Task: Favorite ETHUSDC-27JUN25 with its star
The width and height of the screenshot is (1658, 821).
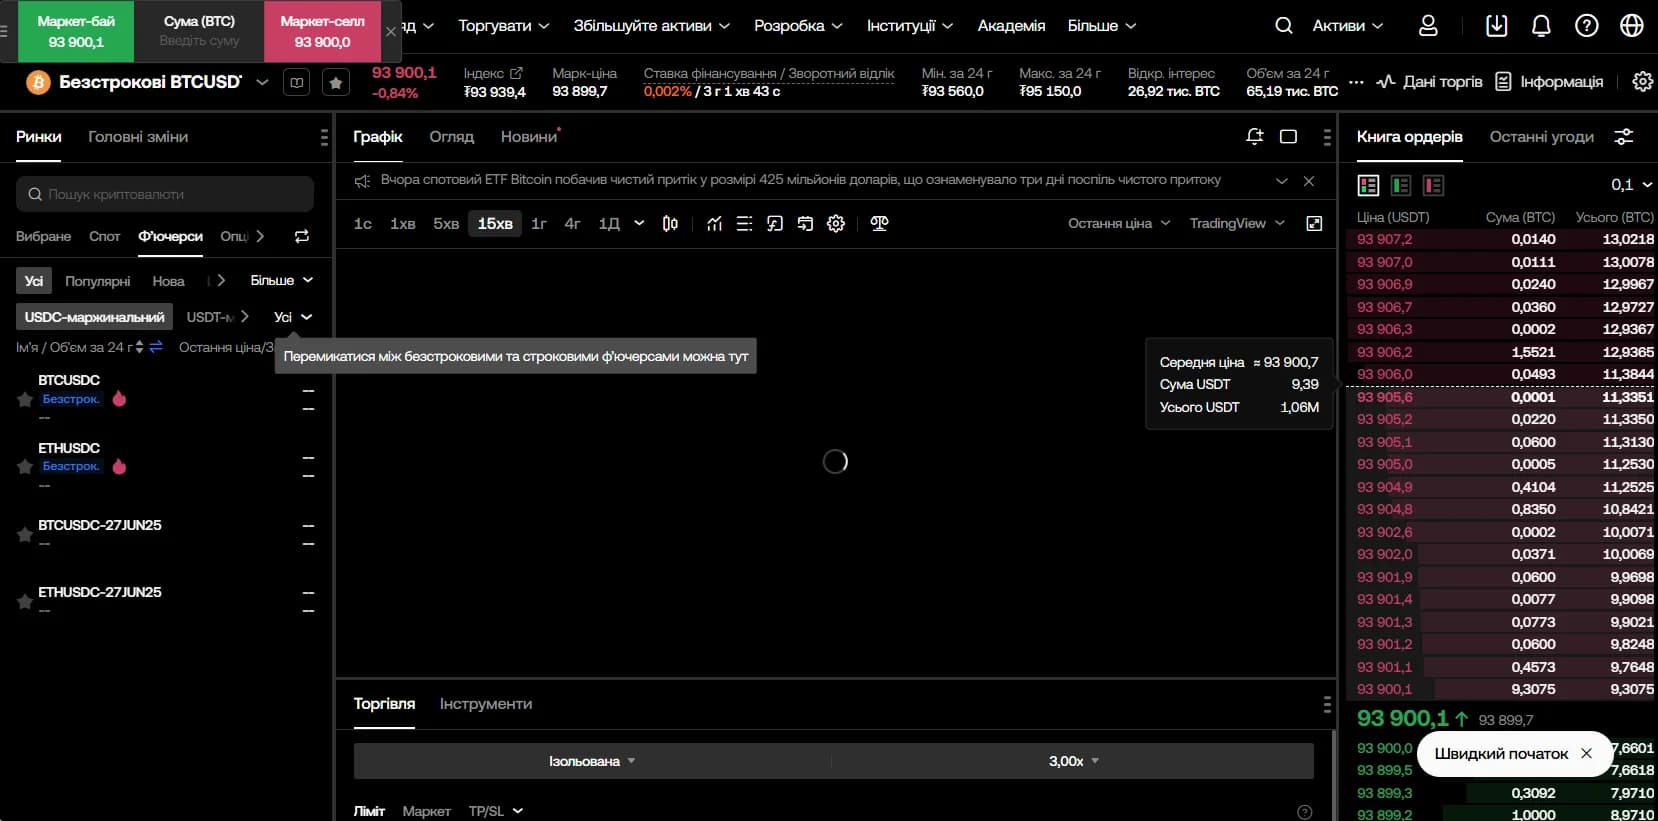Action: tap(25, 602)
